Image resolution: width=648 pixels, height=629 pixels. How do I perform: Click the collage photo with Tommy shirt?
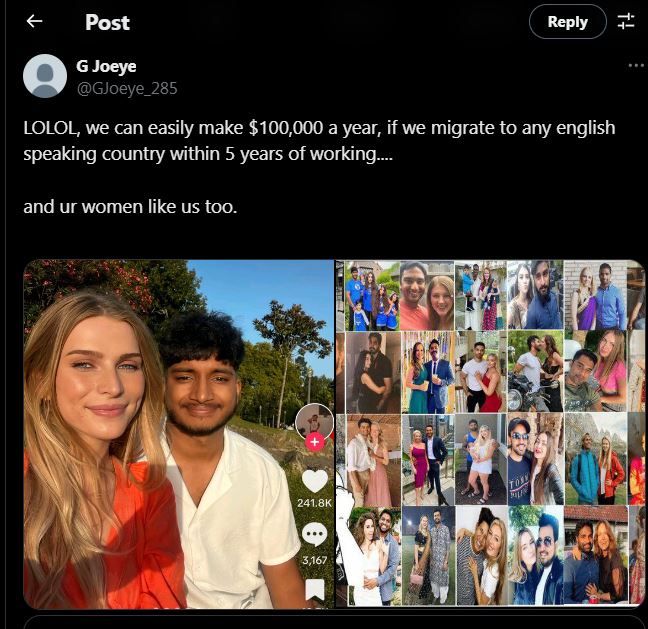click(x=536, y=460)
